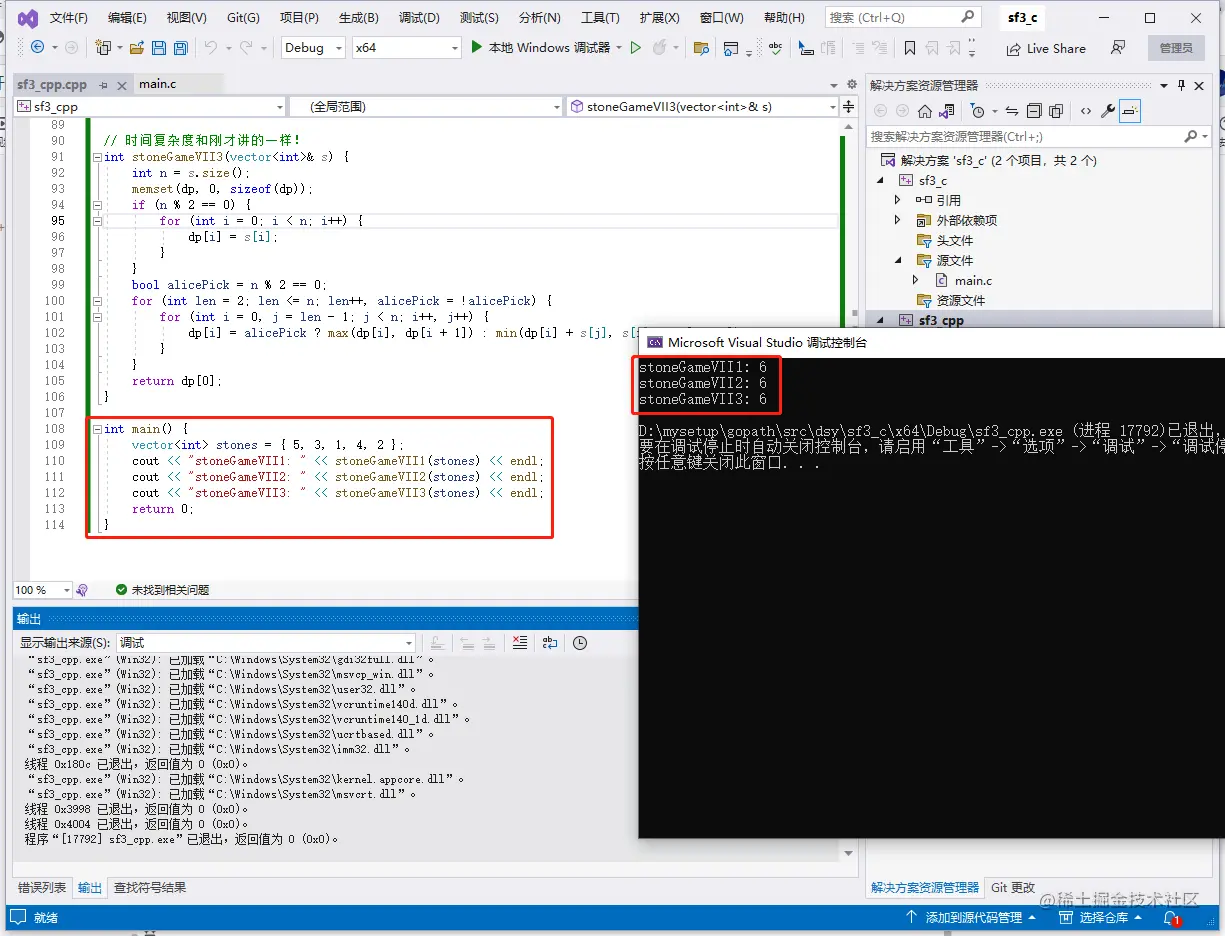This screenshot has height=936, width=1225.
Task: Open the 100 % zoom level dropdown
Action: (x=42, y=590)
